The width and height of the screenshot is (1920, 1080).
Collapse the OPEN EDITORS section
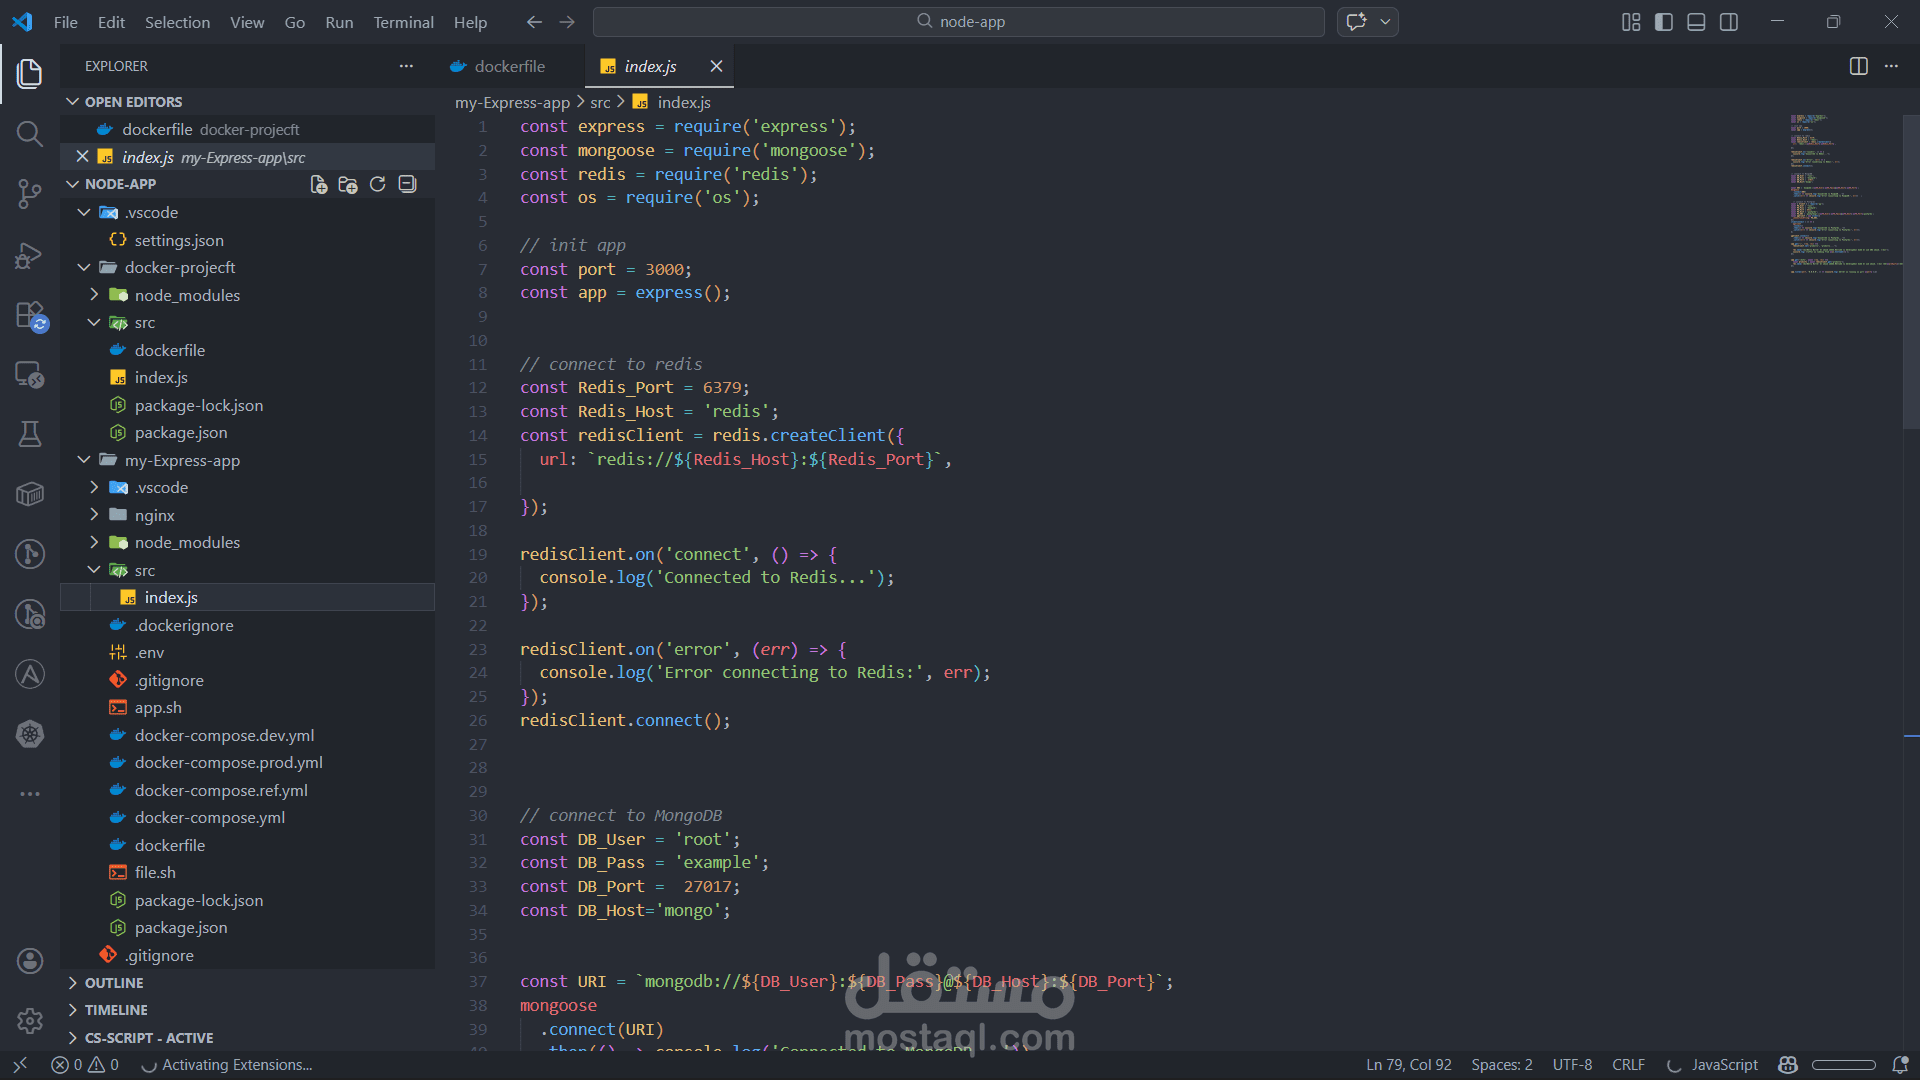tap(133, 102)
